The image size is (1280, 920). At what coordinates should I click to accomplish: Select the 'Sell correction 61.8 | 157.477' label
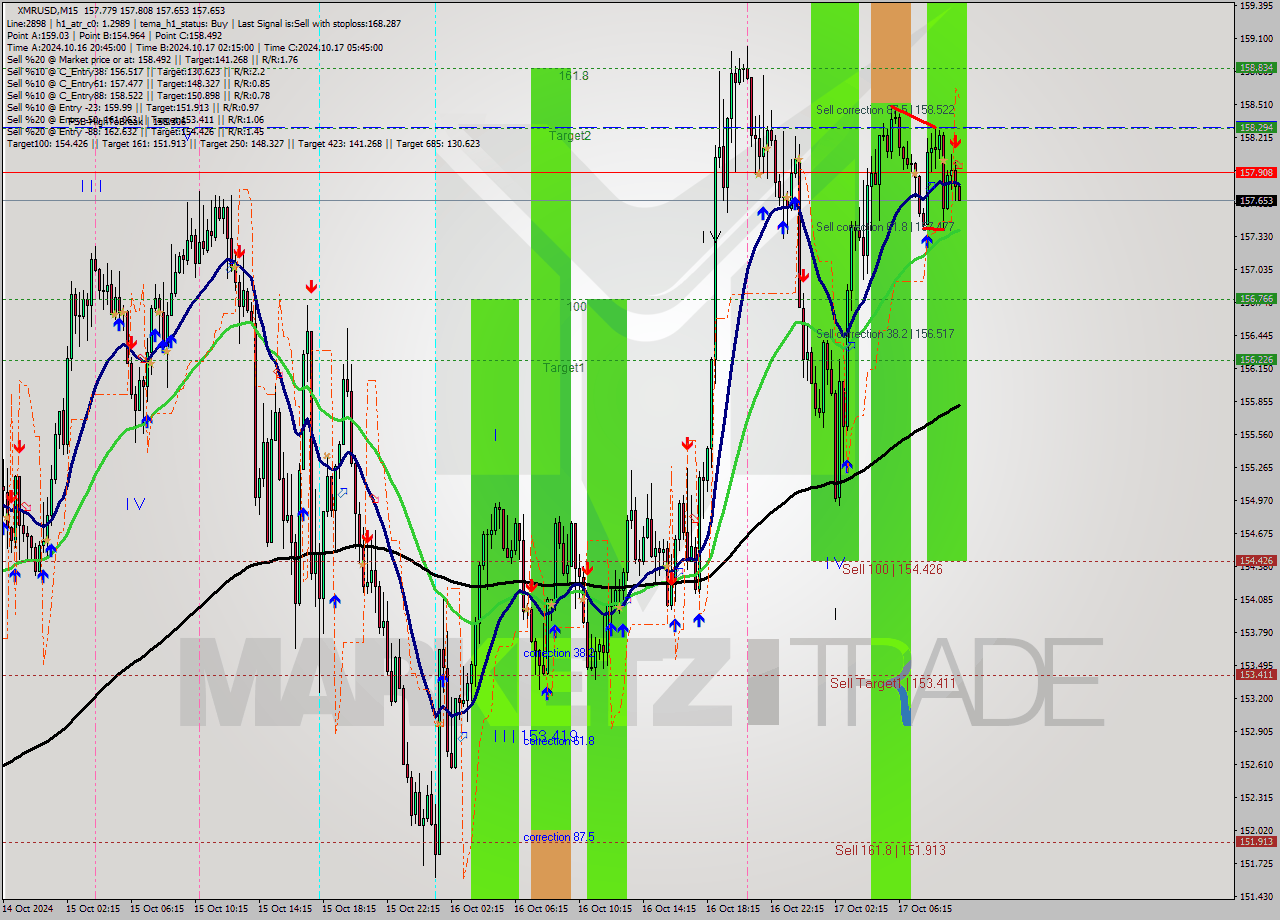885,227
